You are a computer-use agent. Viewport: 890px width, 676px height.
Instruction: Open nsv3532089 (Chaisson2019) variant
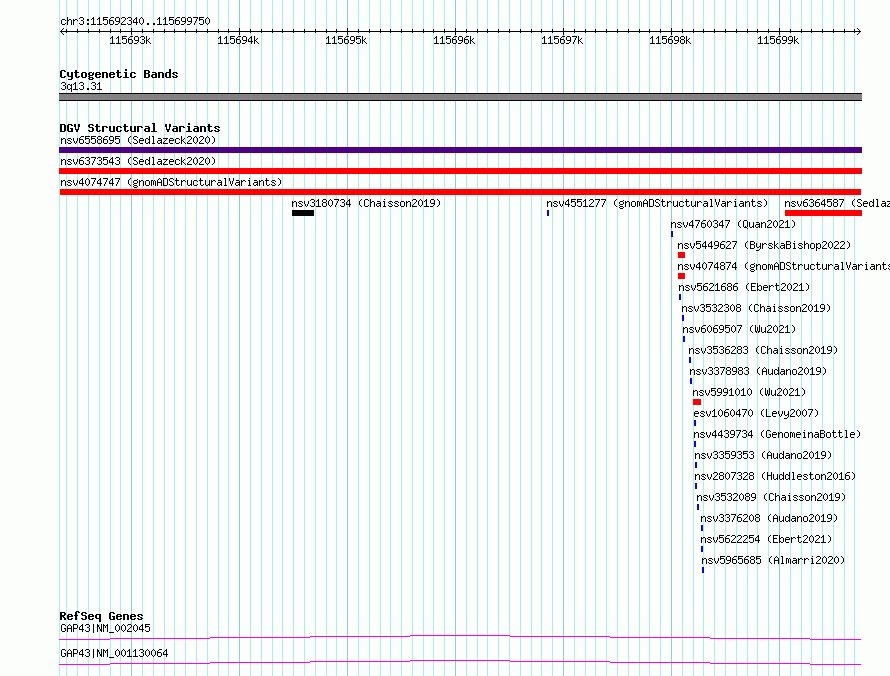coord(771,497)
